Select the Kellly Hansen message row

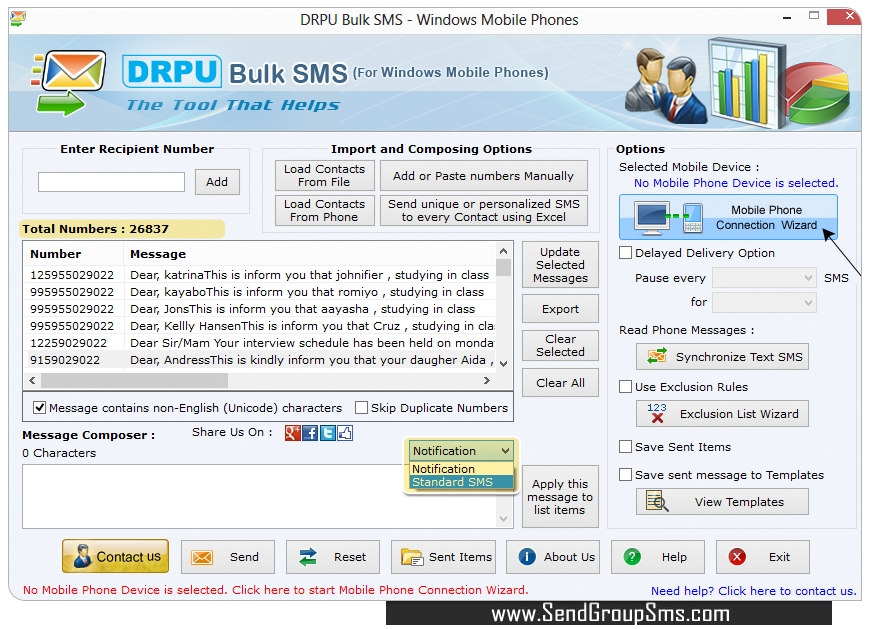260,326
